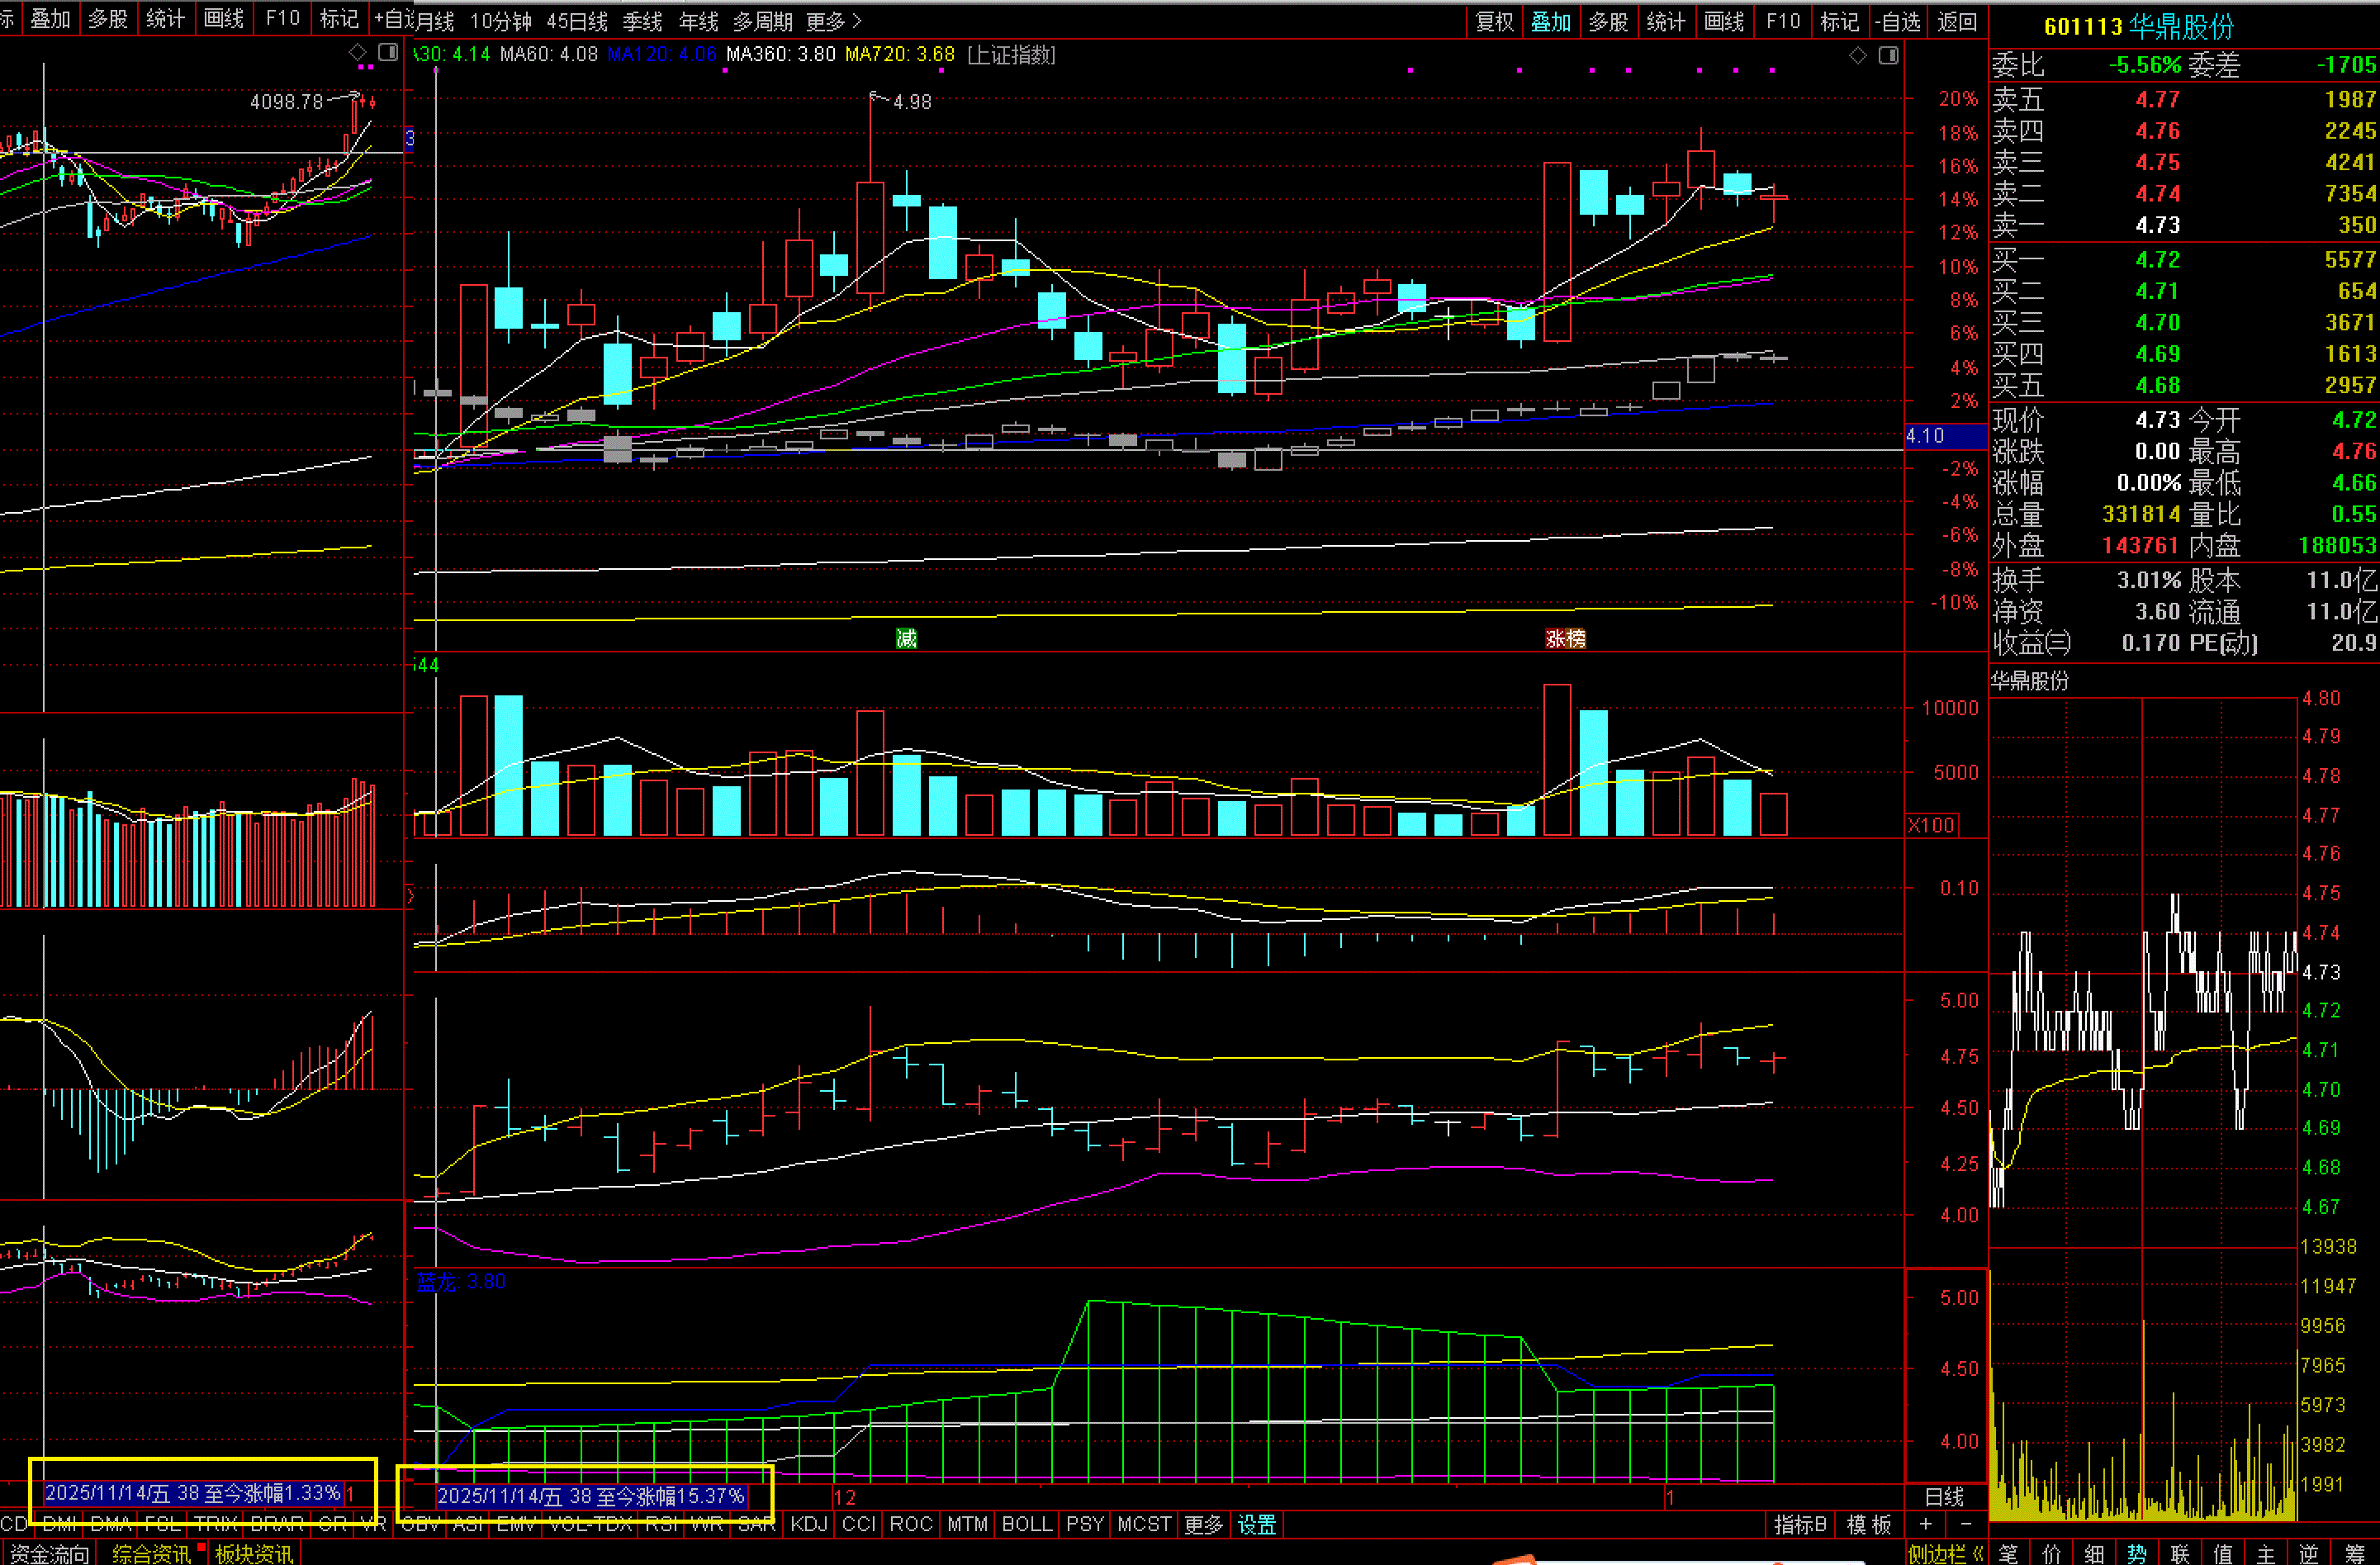The height and width of the screenshot is (1565, 2380).
Task: Toggle 复权 price adjustment in top toolbar
Action: pyautogui.click(x=1495, y=21)
